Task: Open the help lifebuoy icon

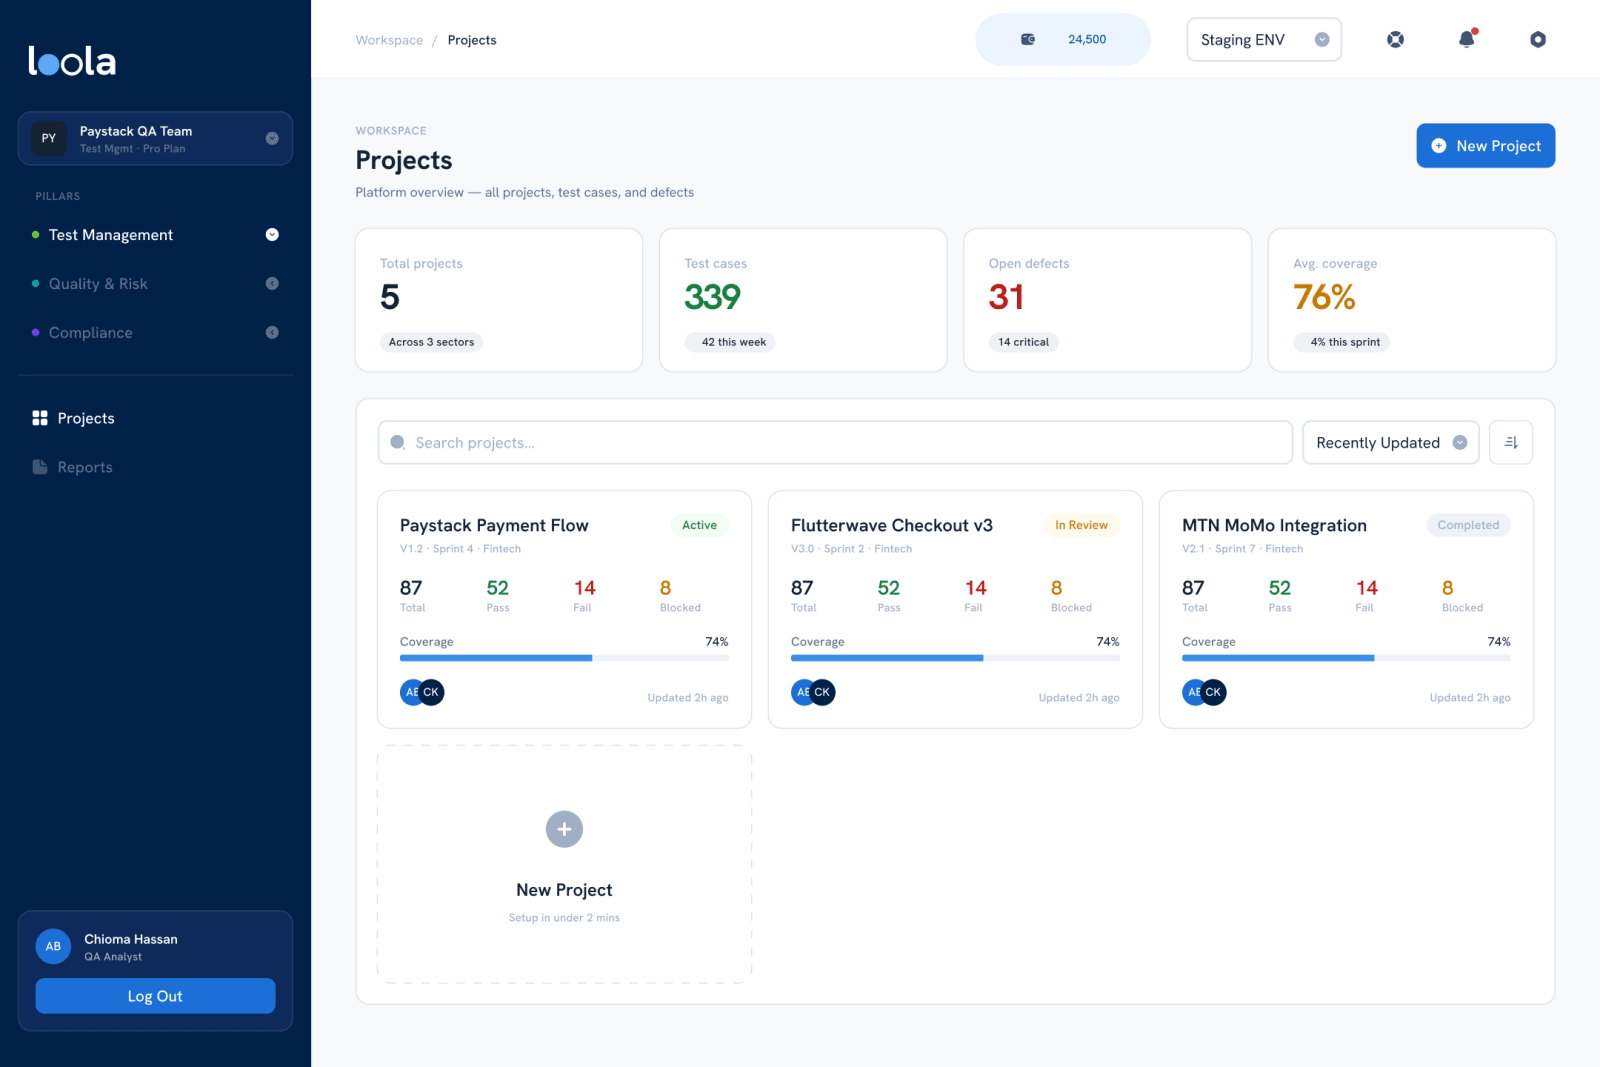Action: coord(1395,39)
